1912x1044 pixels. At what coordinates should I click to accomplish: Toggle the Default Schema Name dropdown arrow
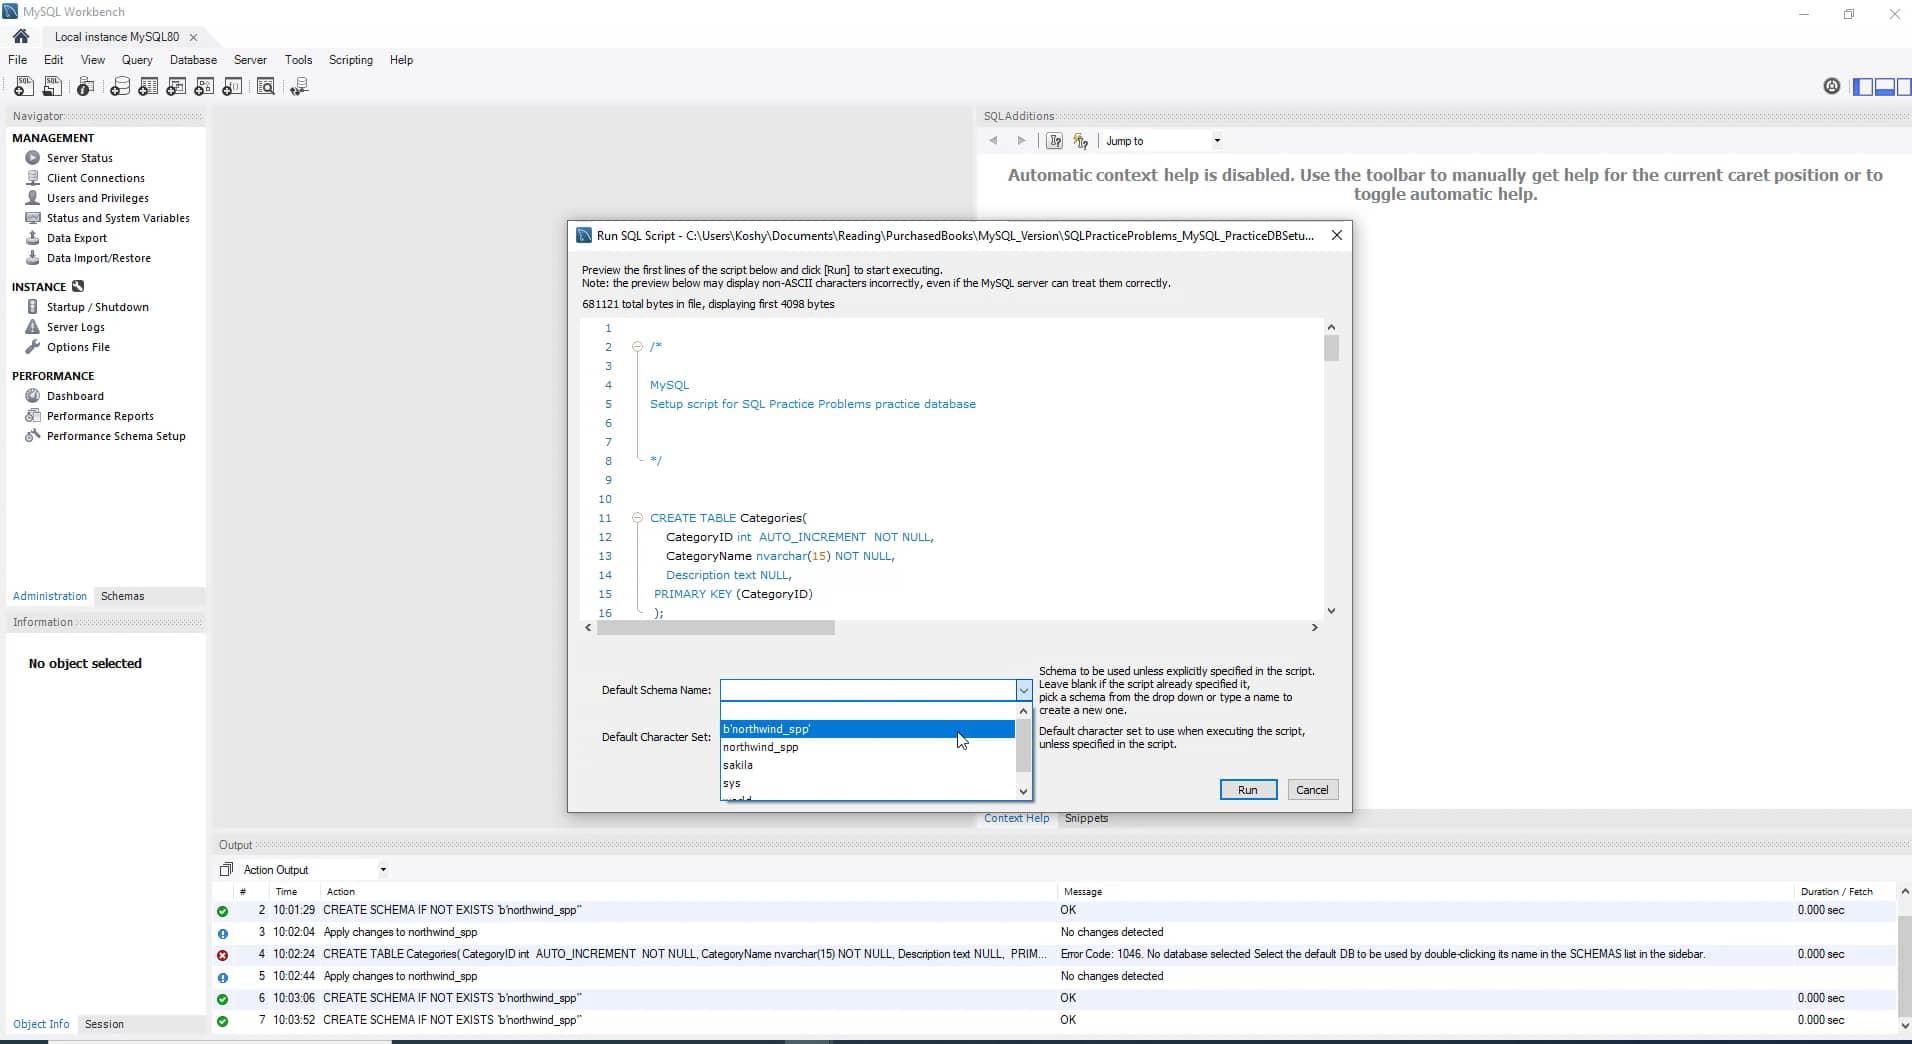pyautogui.click(x=1023, y=690)
